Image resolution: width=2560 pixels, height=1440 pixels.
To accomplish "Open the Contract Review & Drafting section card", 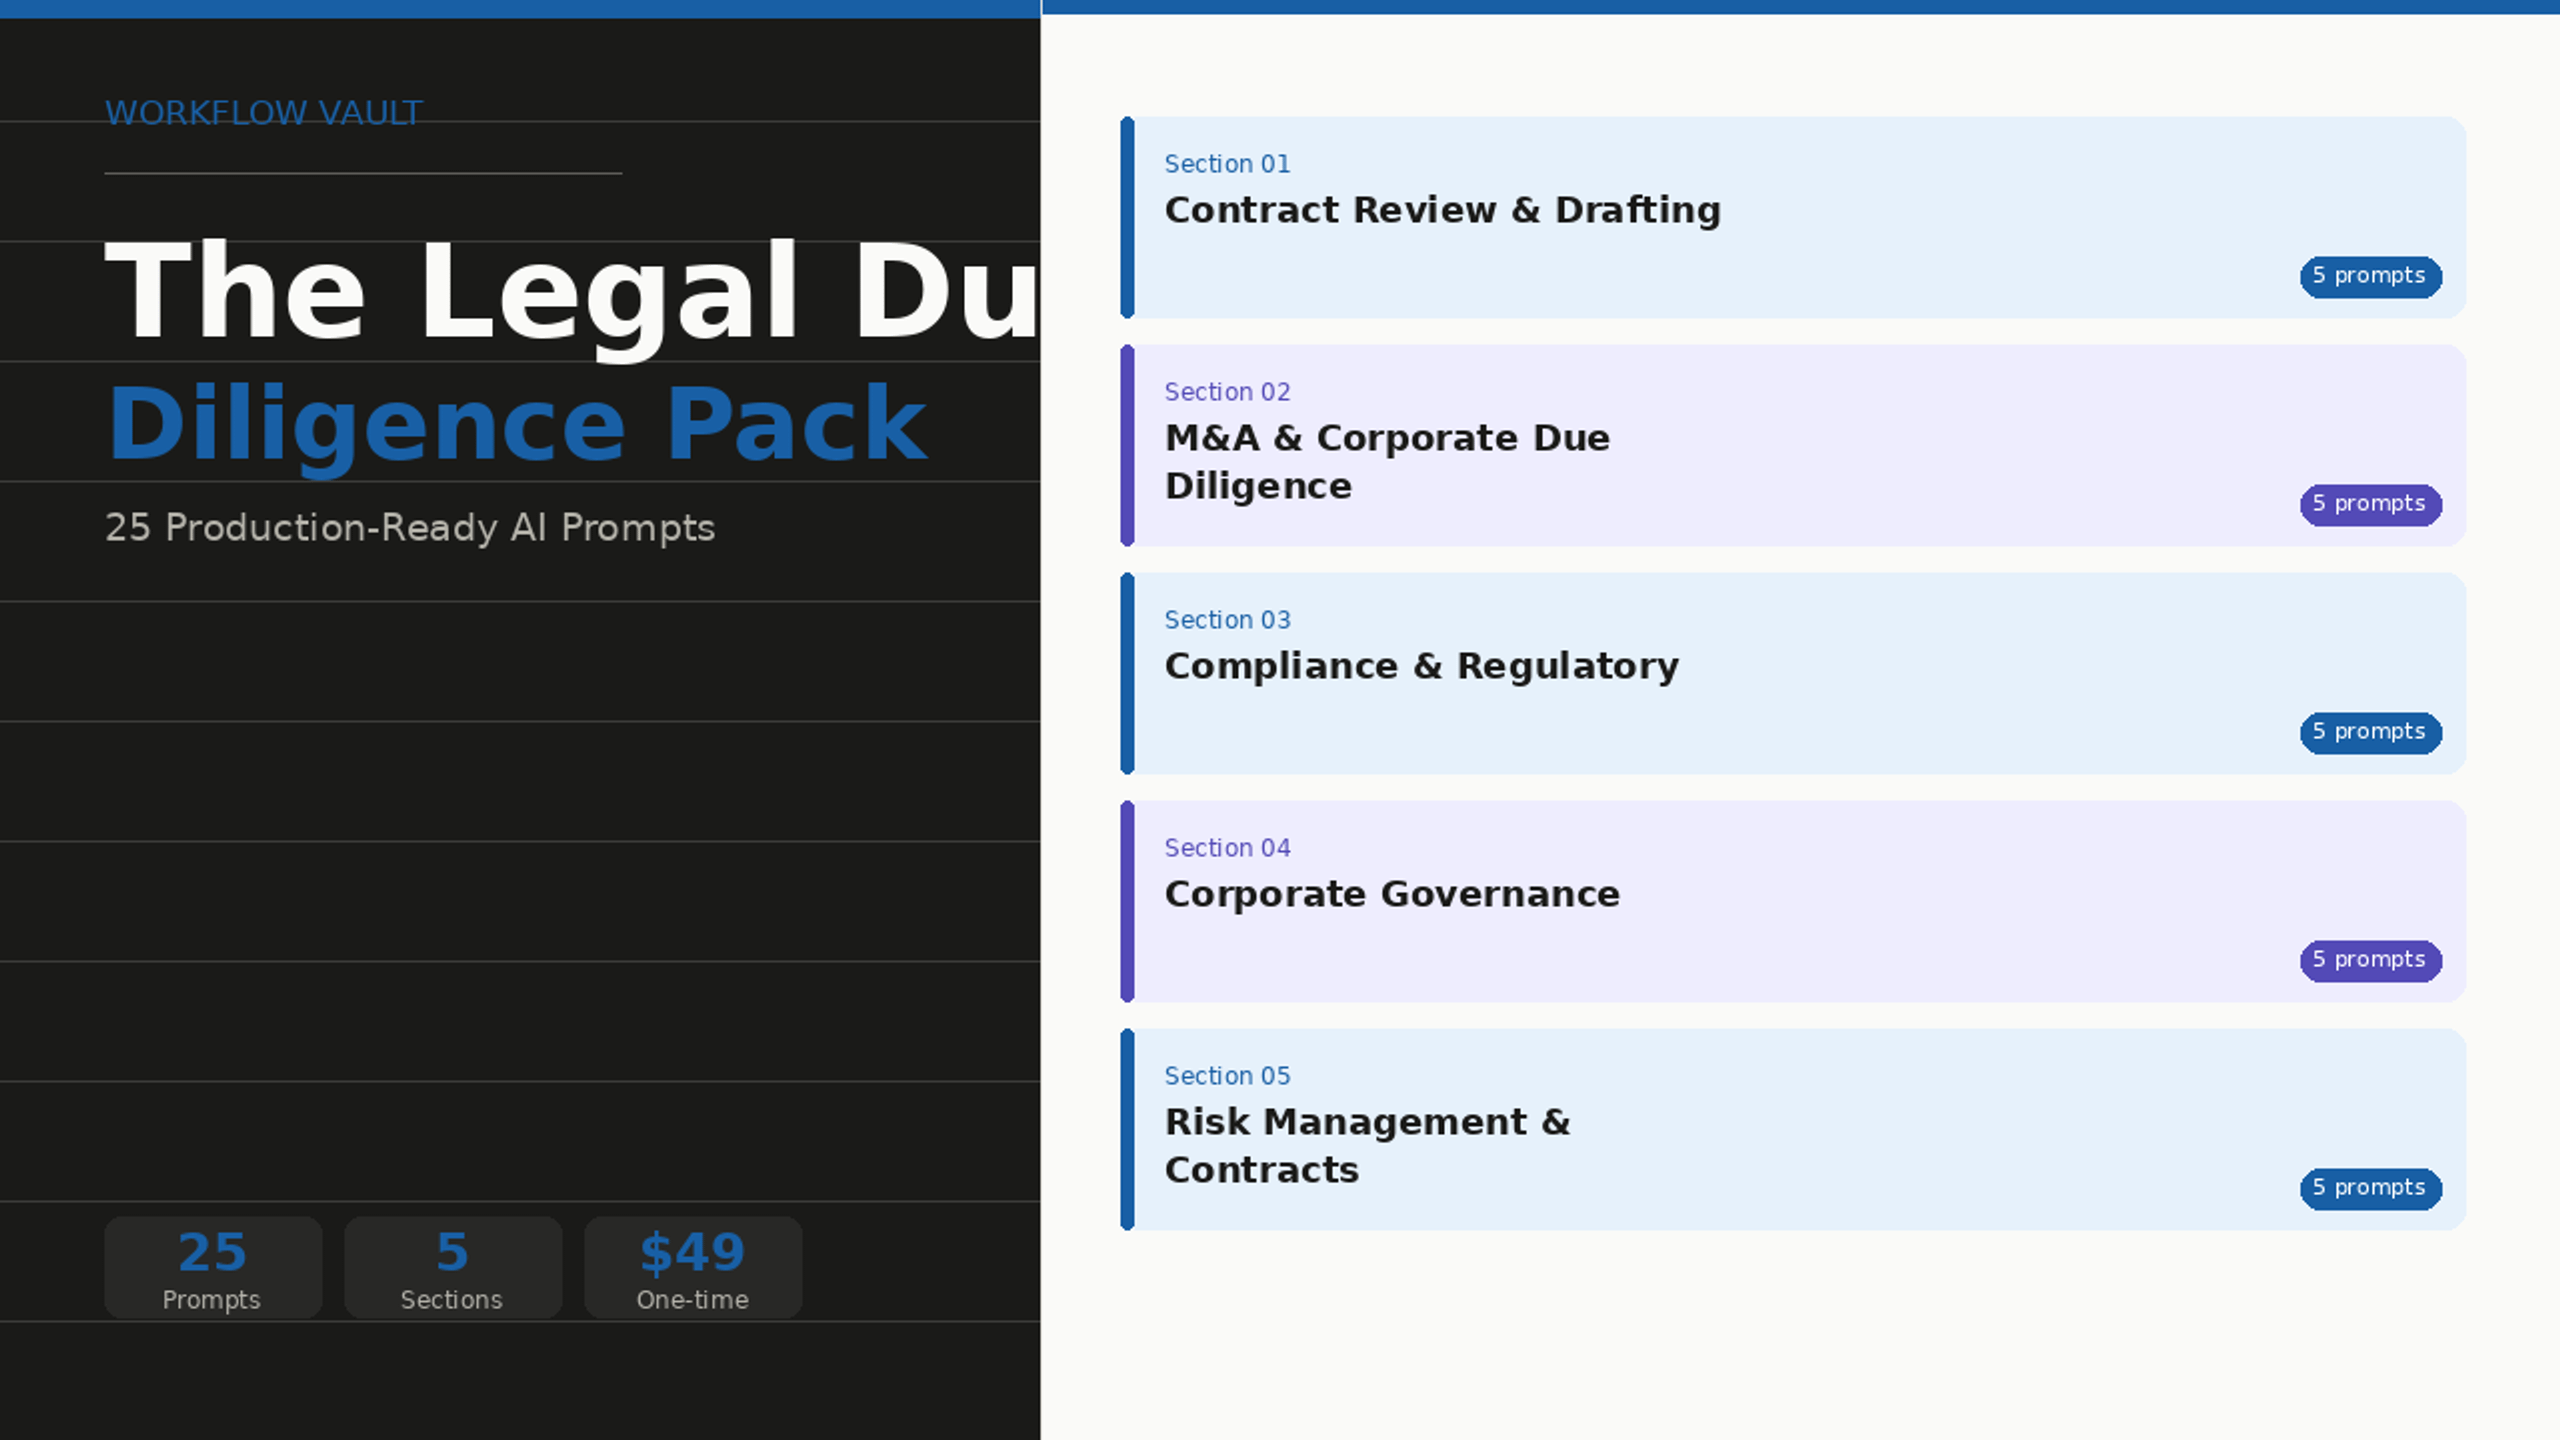I will 1793,217.
